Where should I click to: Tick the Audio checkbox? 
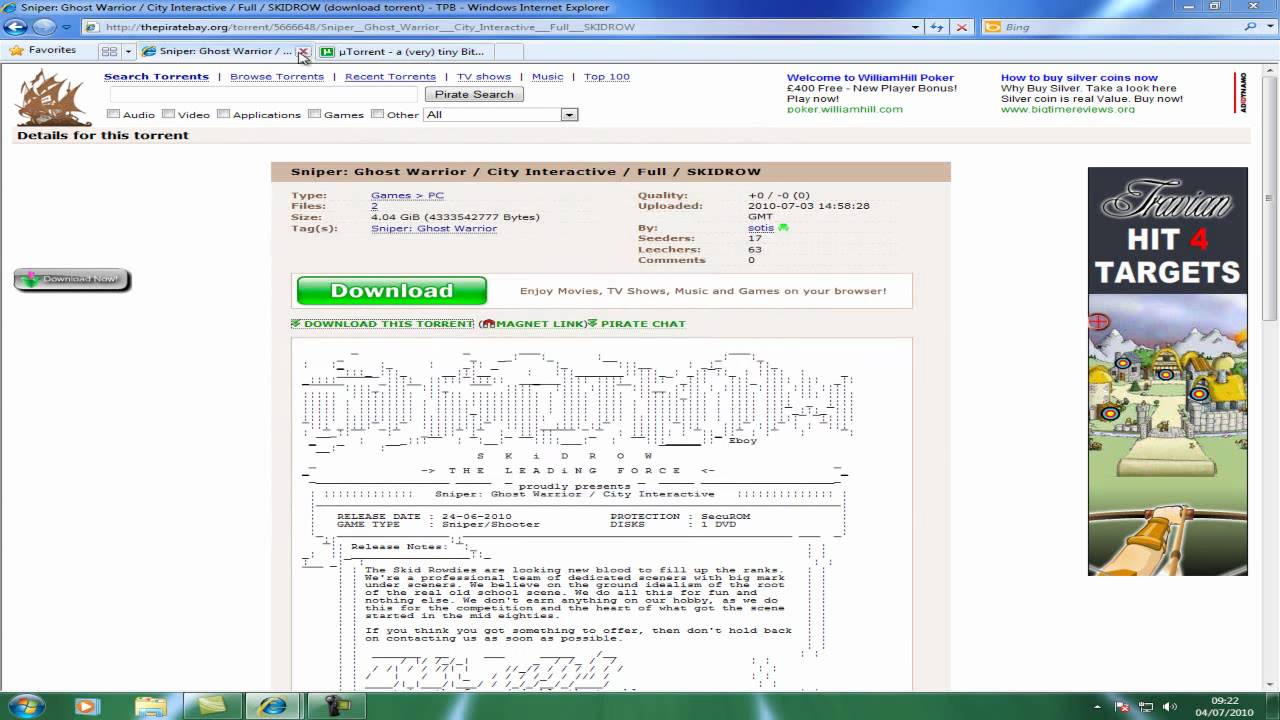point(113,114)
